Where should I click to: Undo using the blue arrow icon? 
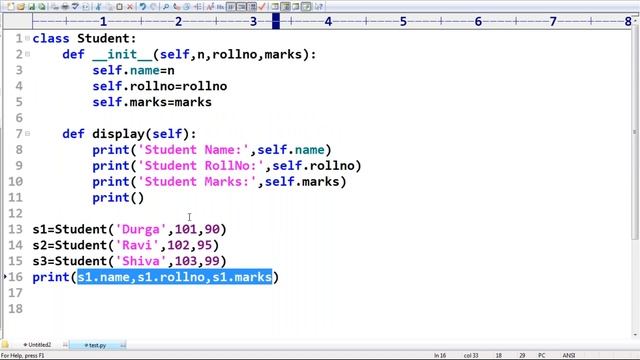tap(142, 7)
